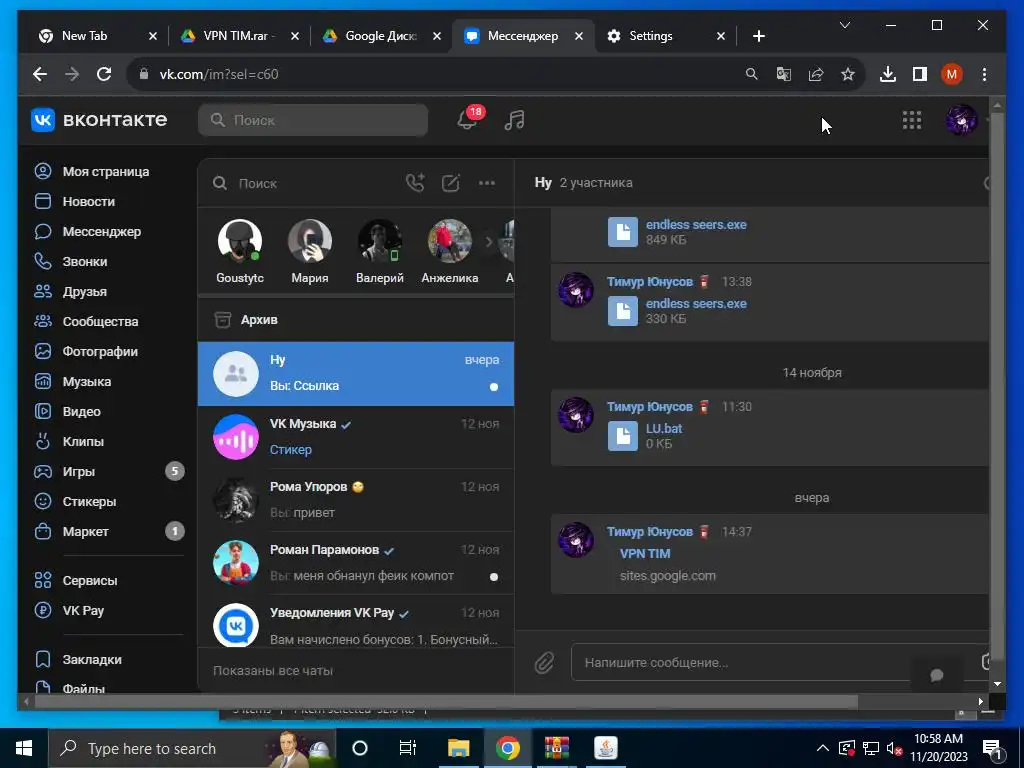Image resolution: width=1024 pixels, height=768 pixels.
Task: Open chat with Роман Парамонов
Action: [356, 563]
